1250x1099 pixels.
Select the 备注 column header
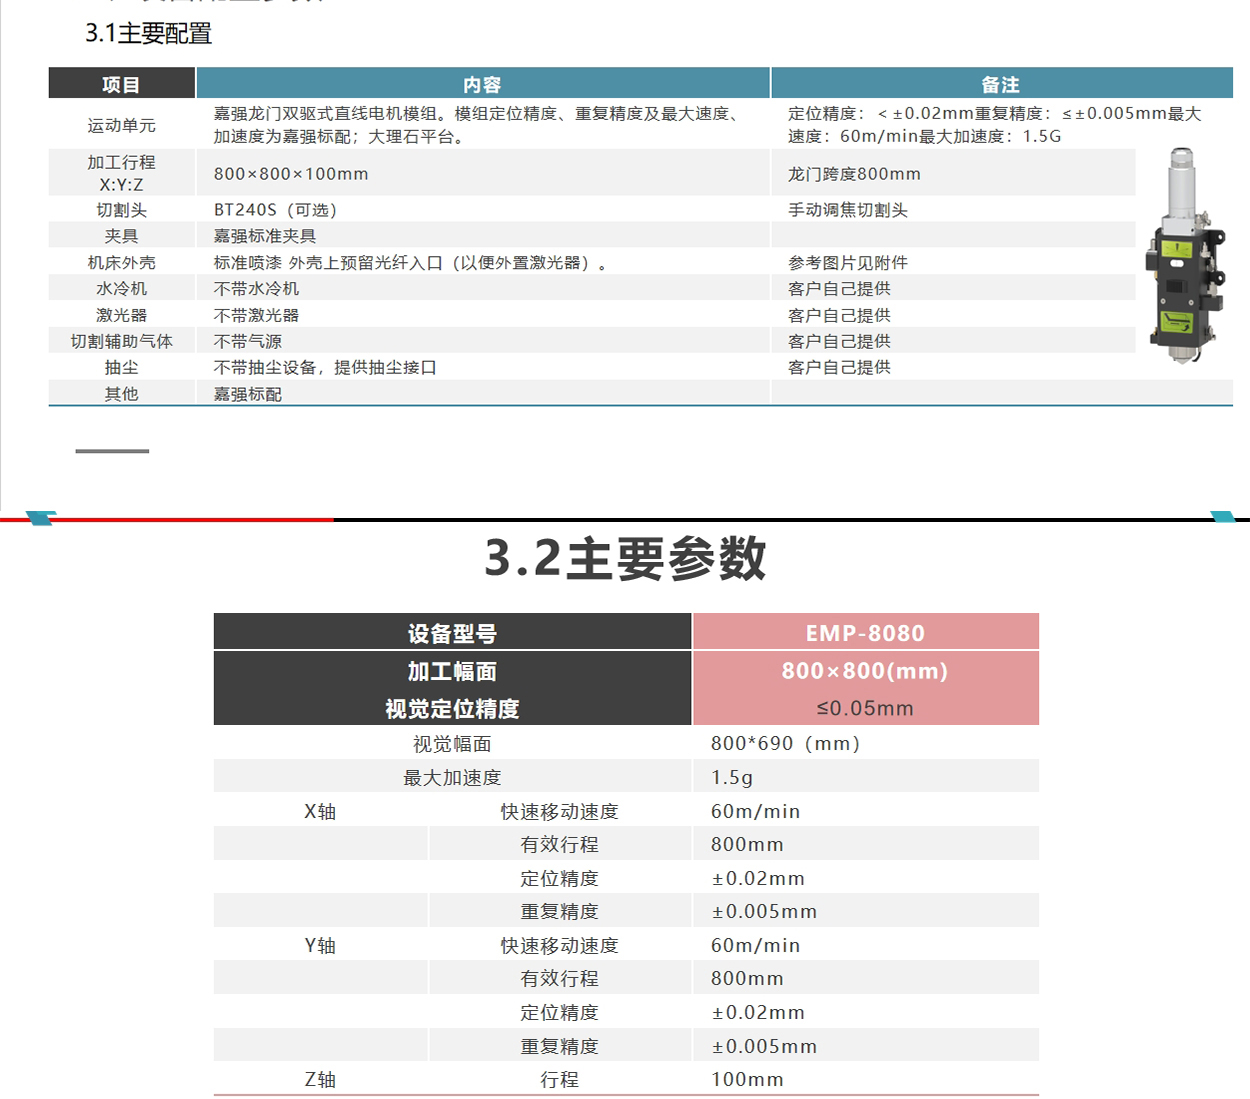point(1000,85)
